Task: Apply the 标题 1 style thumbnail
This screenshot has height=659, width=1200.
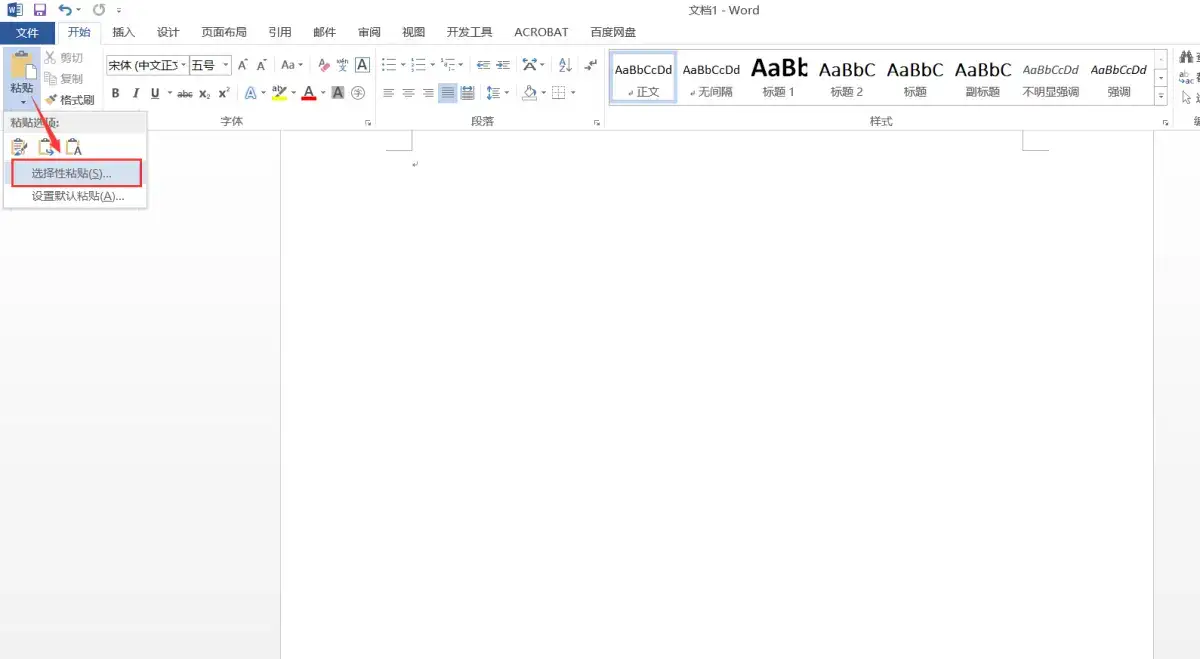Action: pyautogui.click(x=778, y=77)
